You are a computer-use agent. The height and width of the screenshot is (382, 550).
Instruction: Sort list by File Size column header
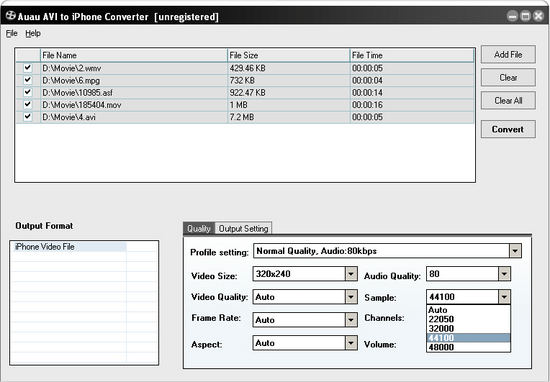tap(289, 55)
